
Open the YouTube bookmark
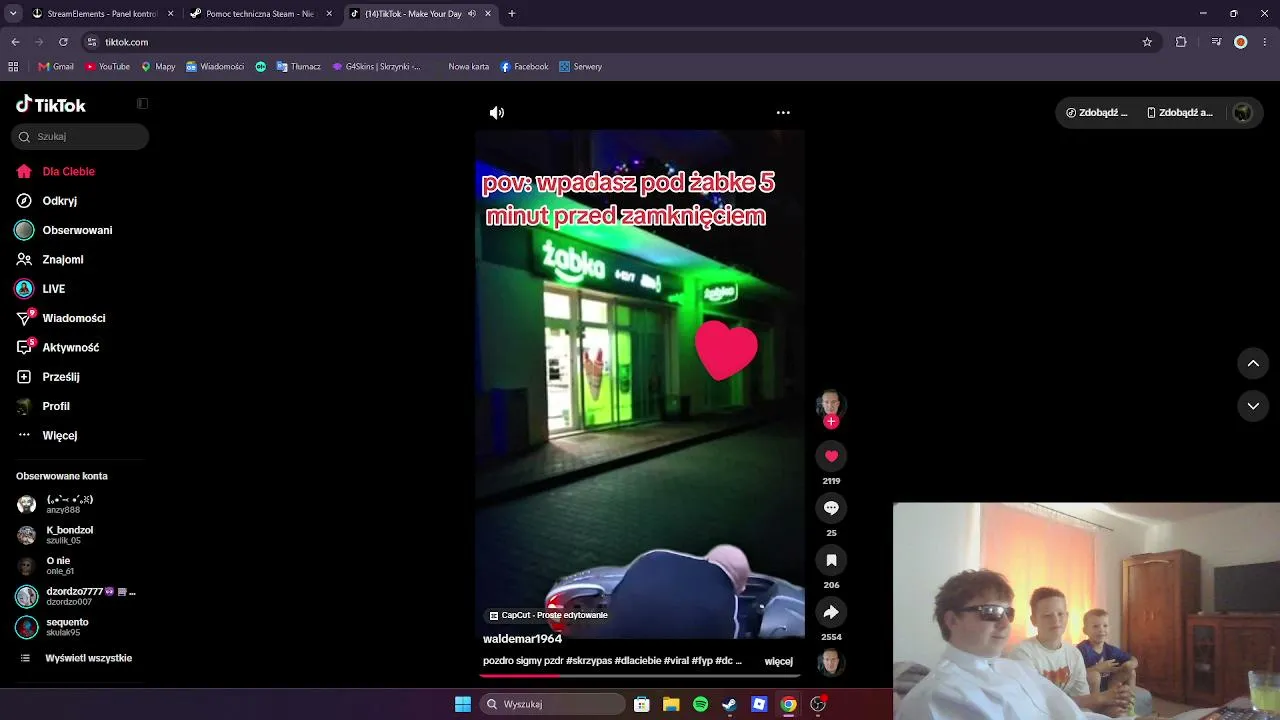tap(108, 67)
